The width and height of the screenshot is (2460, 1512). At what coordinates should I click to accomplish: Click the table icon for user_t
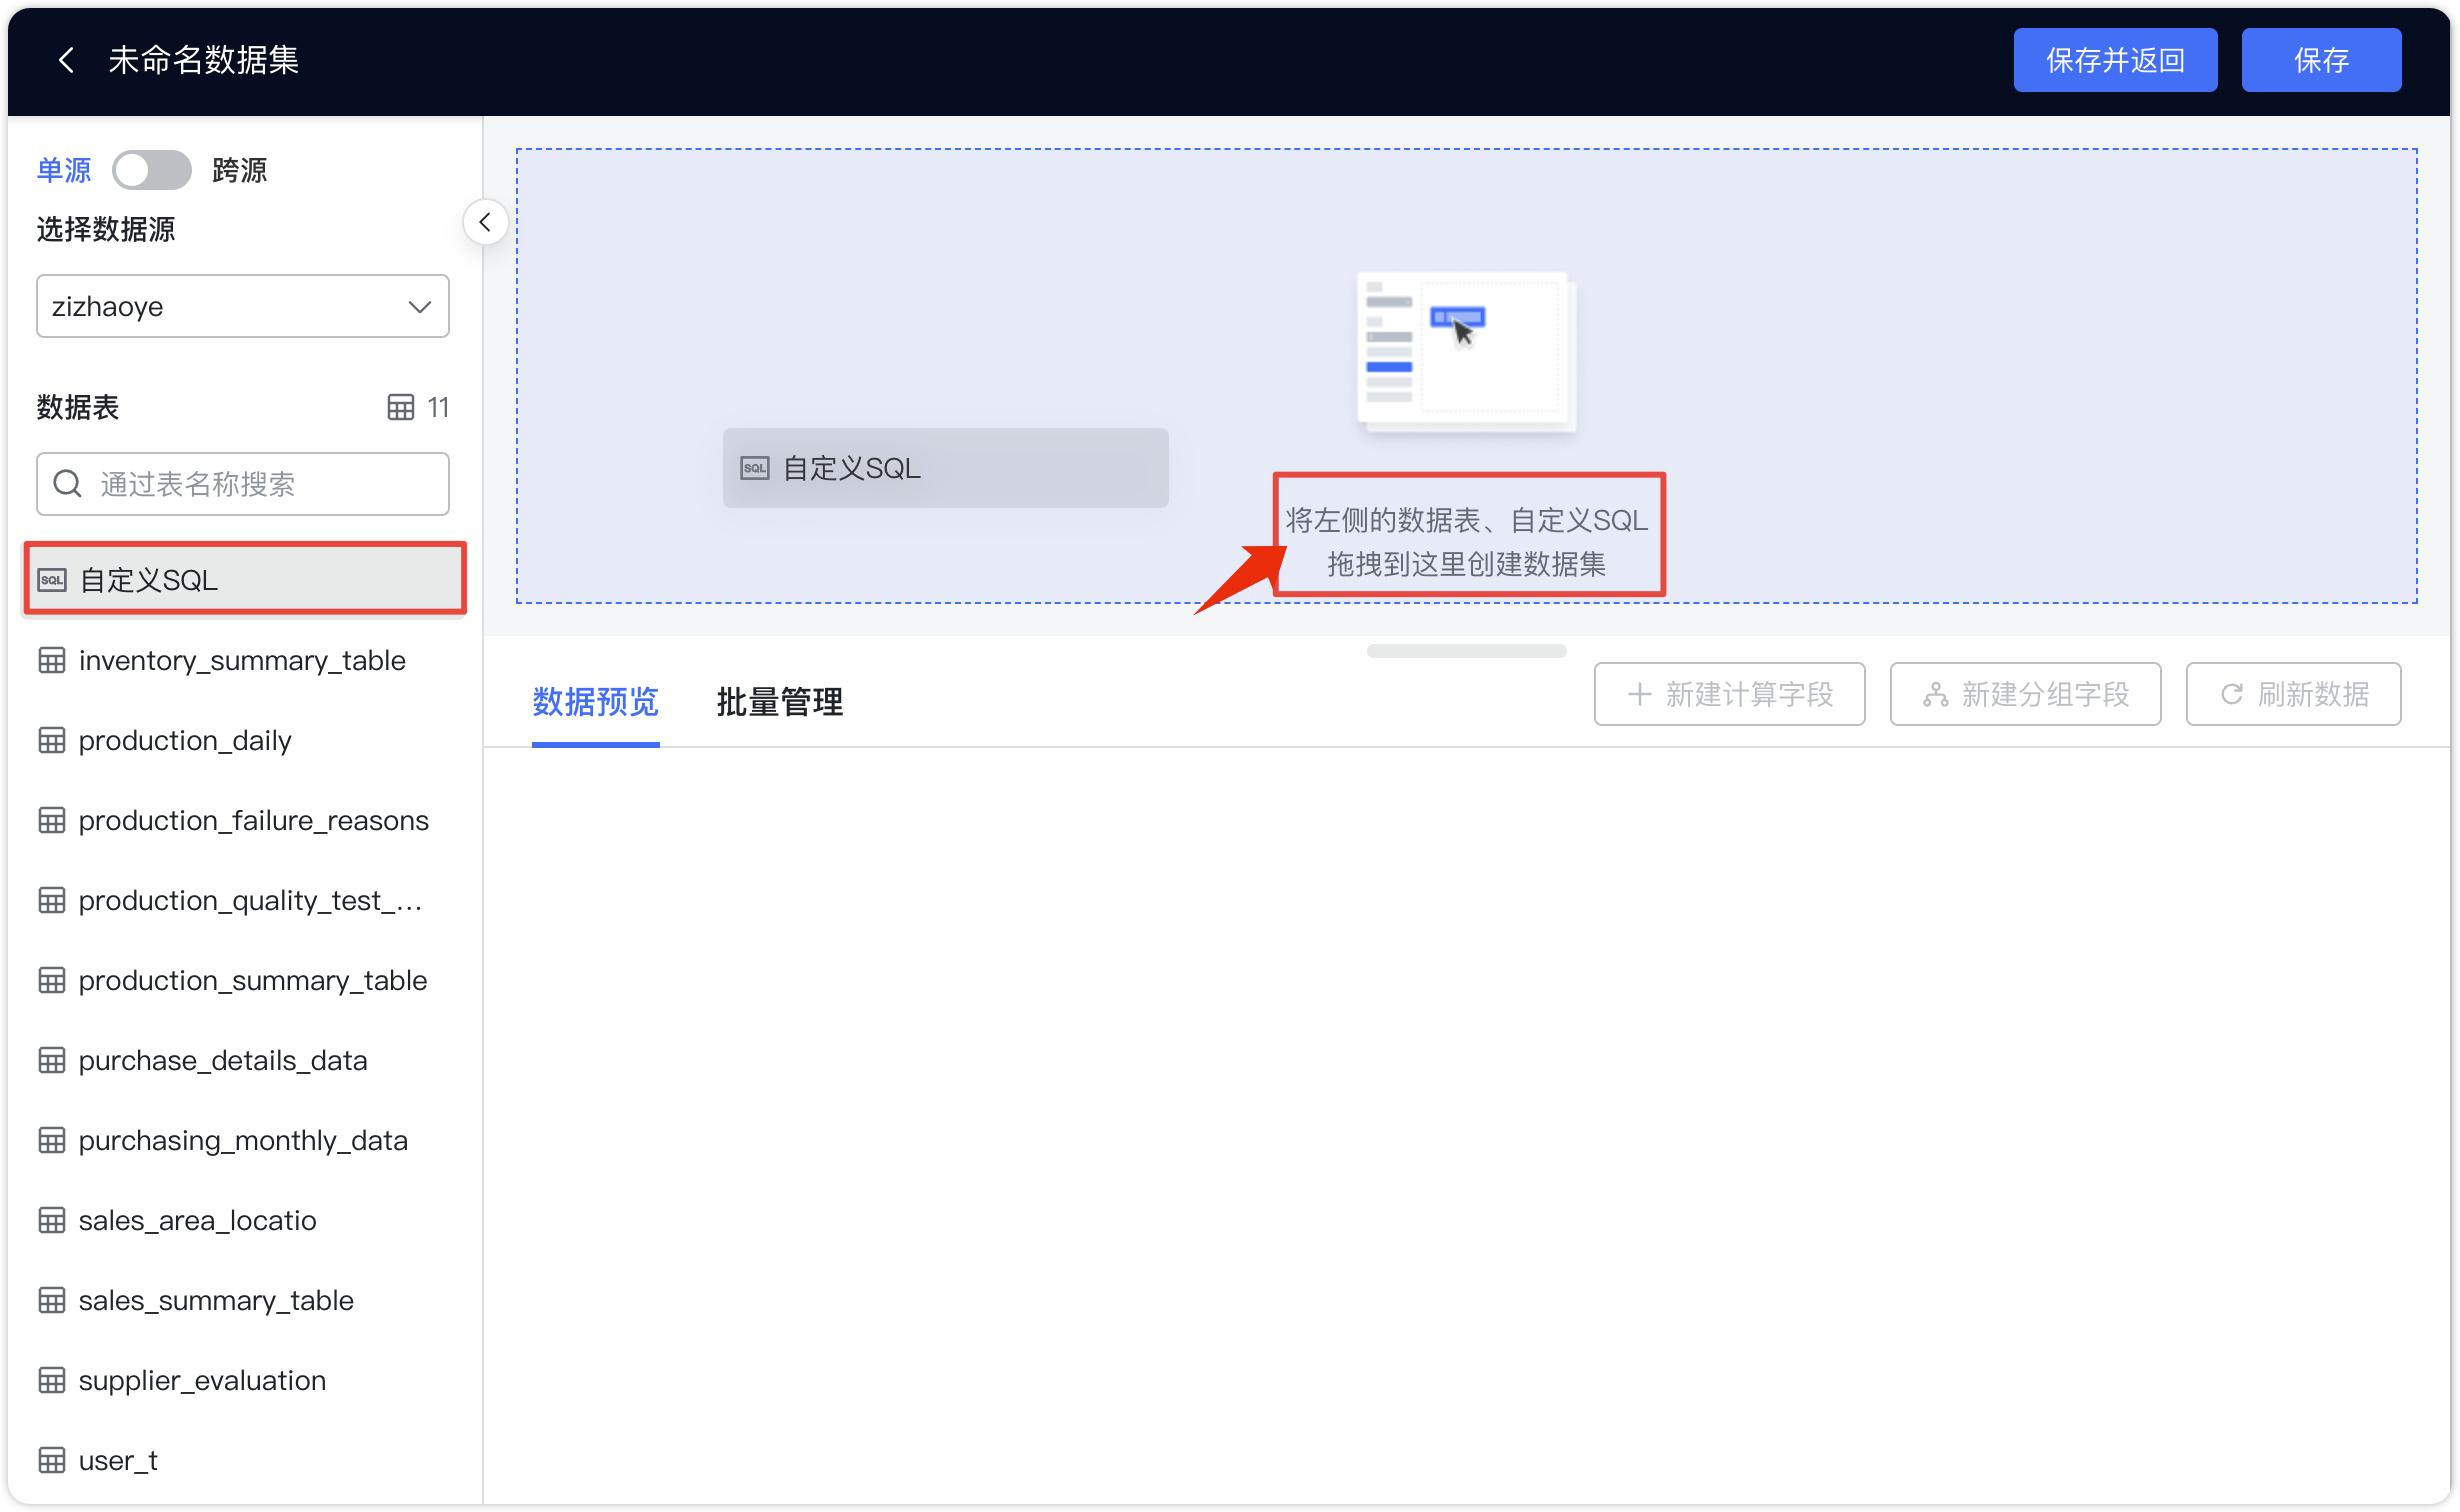tap(52, 1460)
